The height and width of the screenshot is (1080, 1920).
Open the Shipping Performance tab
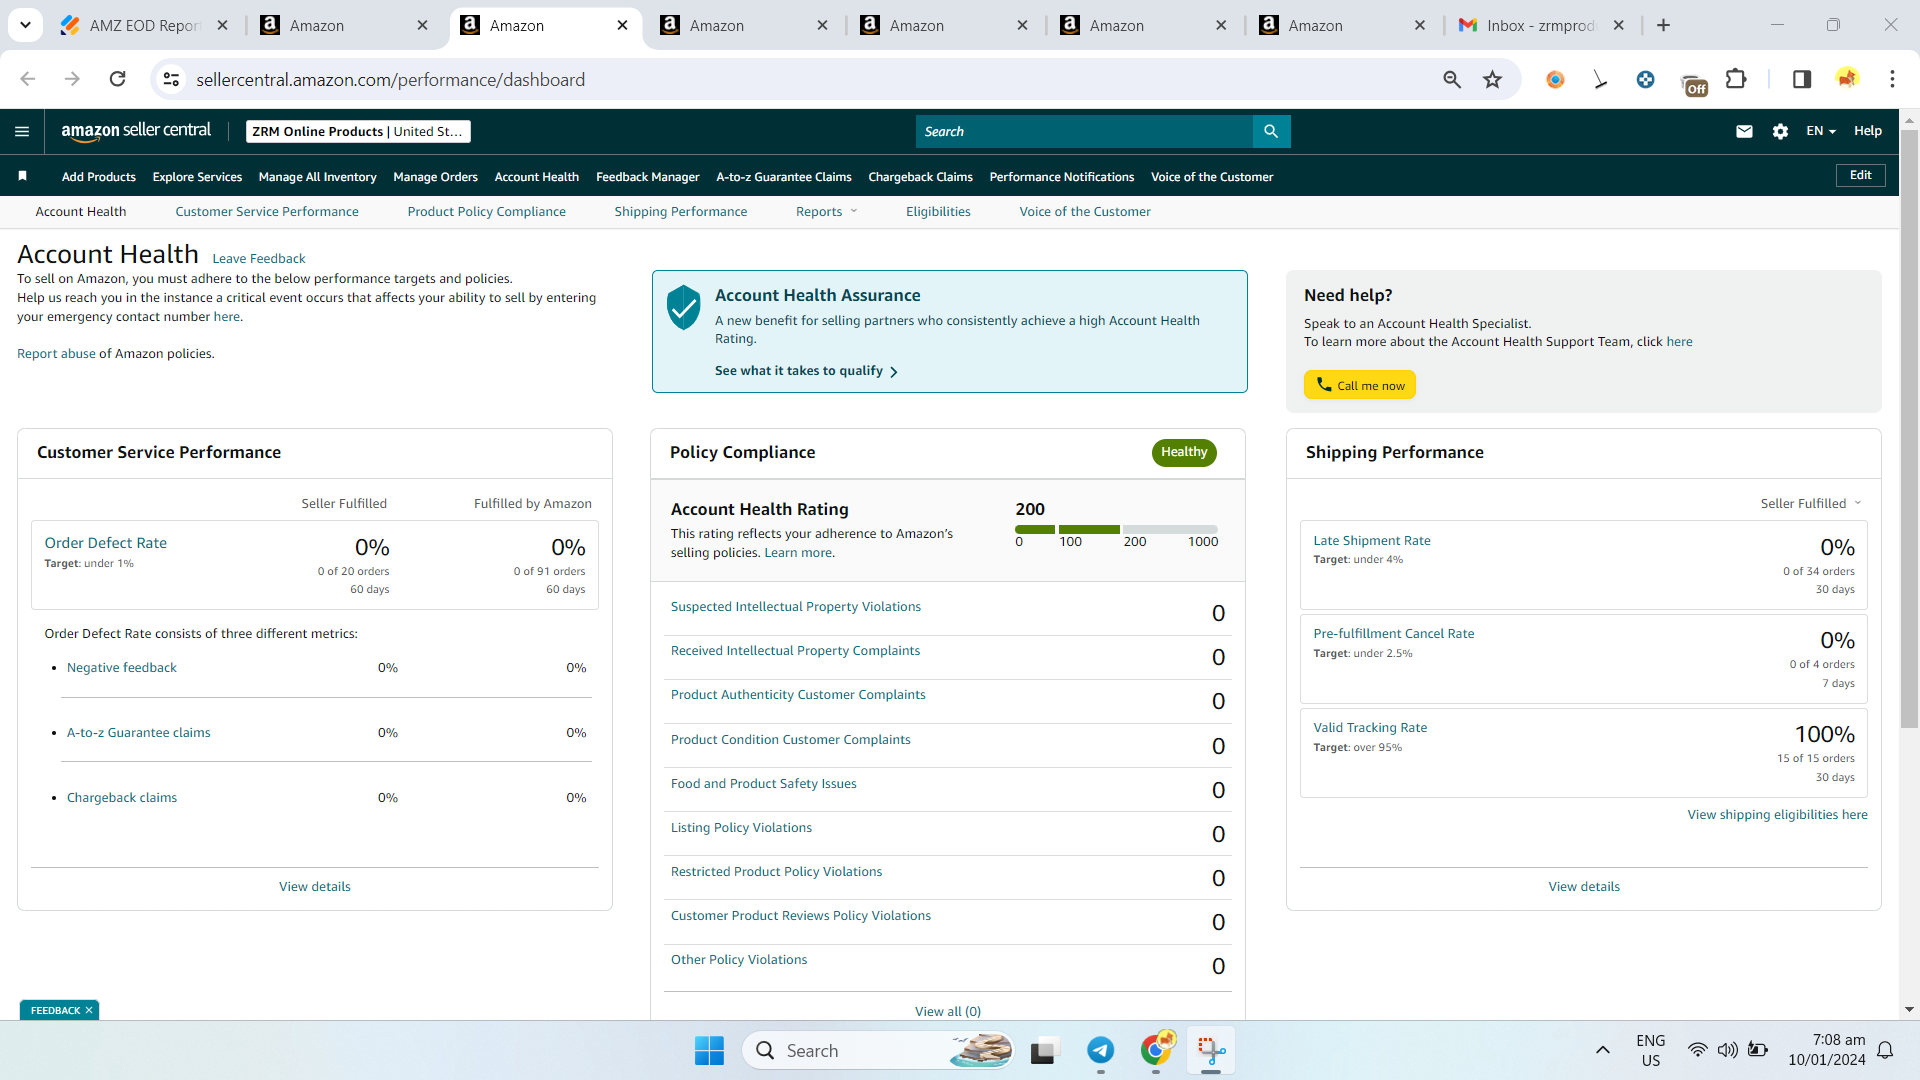click(680, 211)
